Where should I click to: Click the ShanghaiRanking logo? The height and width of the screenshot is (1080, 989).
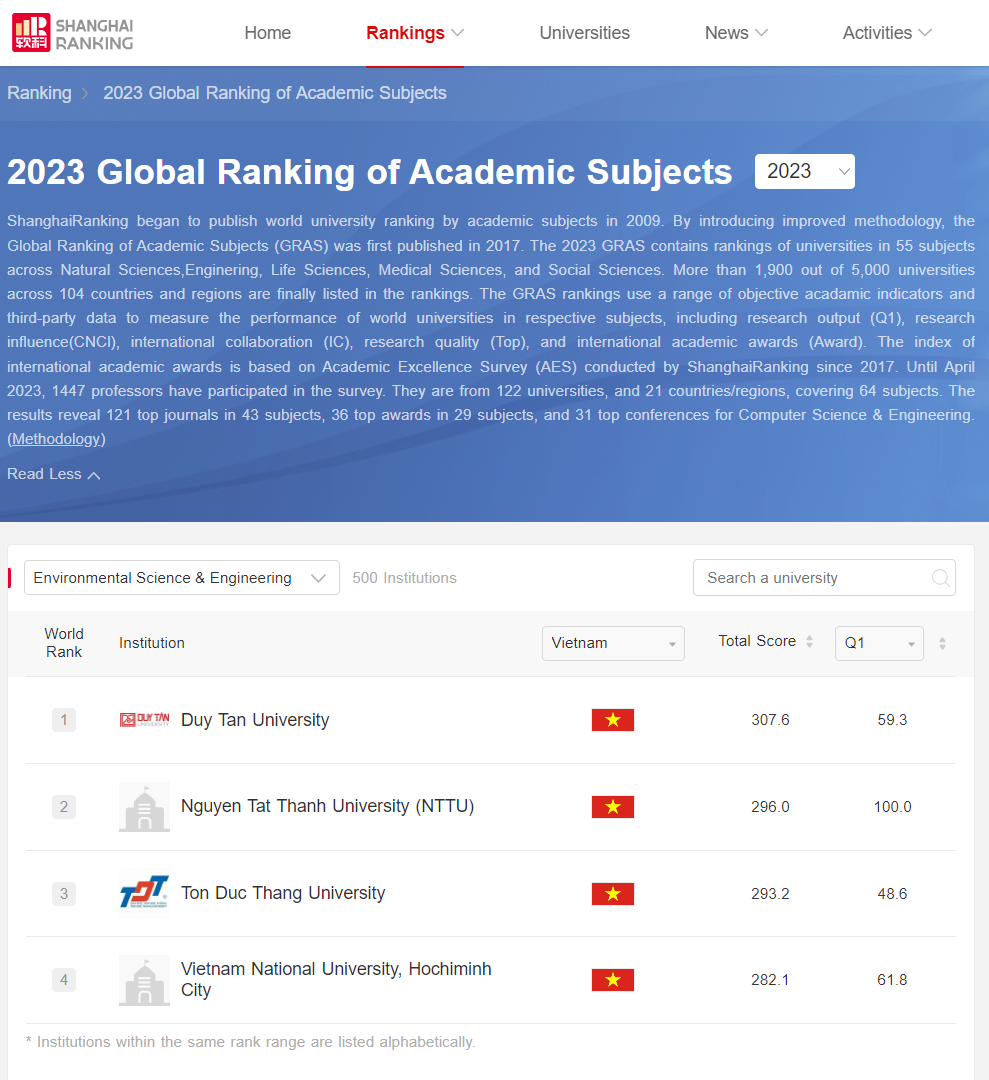tap(72, 33)
